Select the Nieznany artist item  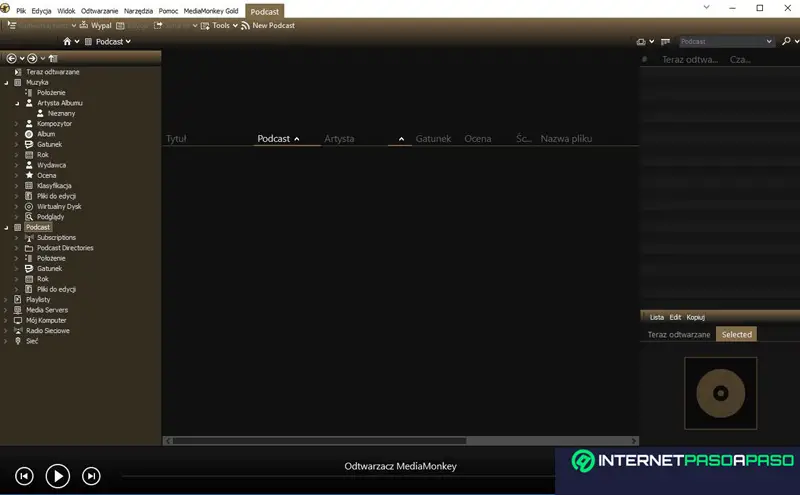[x=61, y=113]
